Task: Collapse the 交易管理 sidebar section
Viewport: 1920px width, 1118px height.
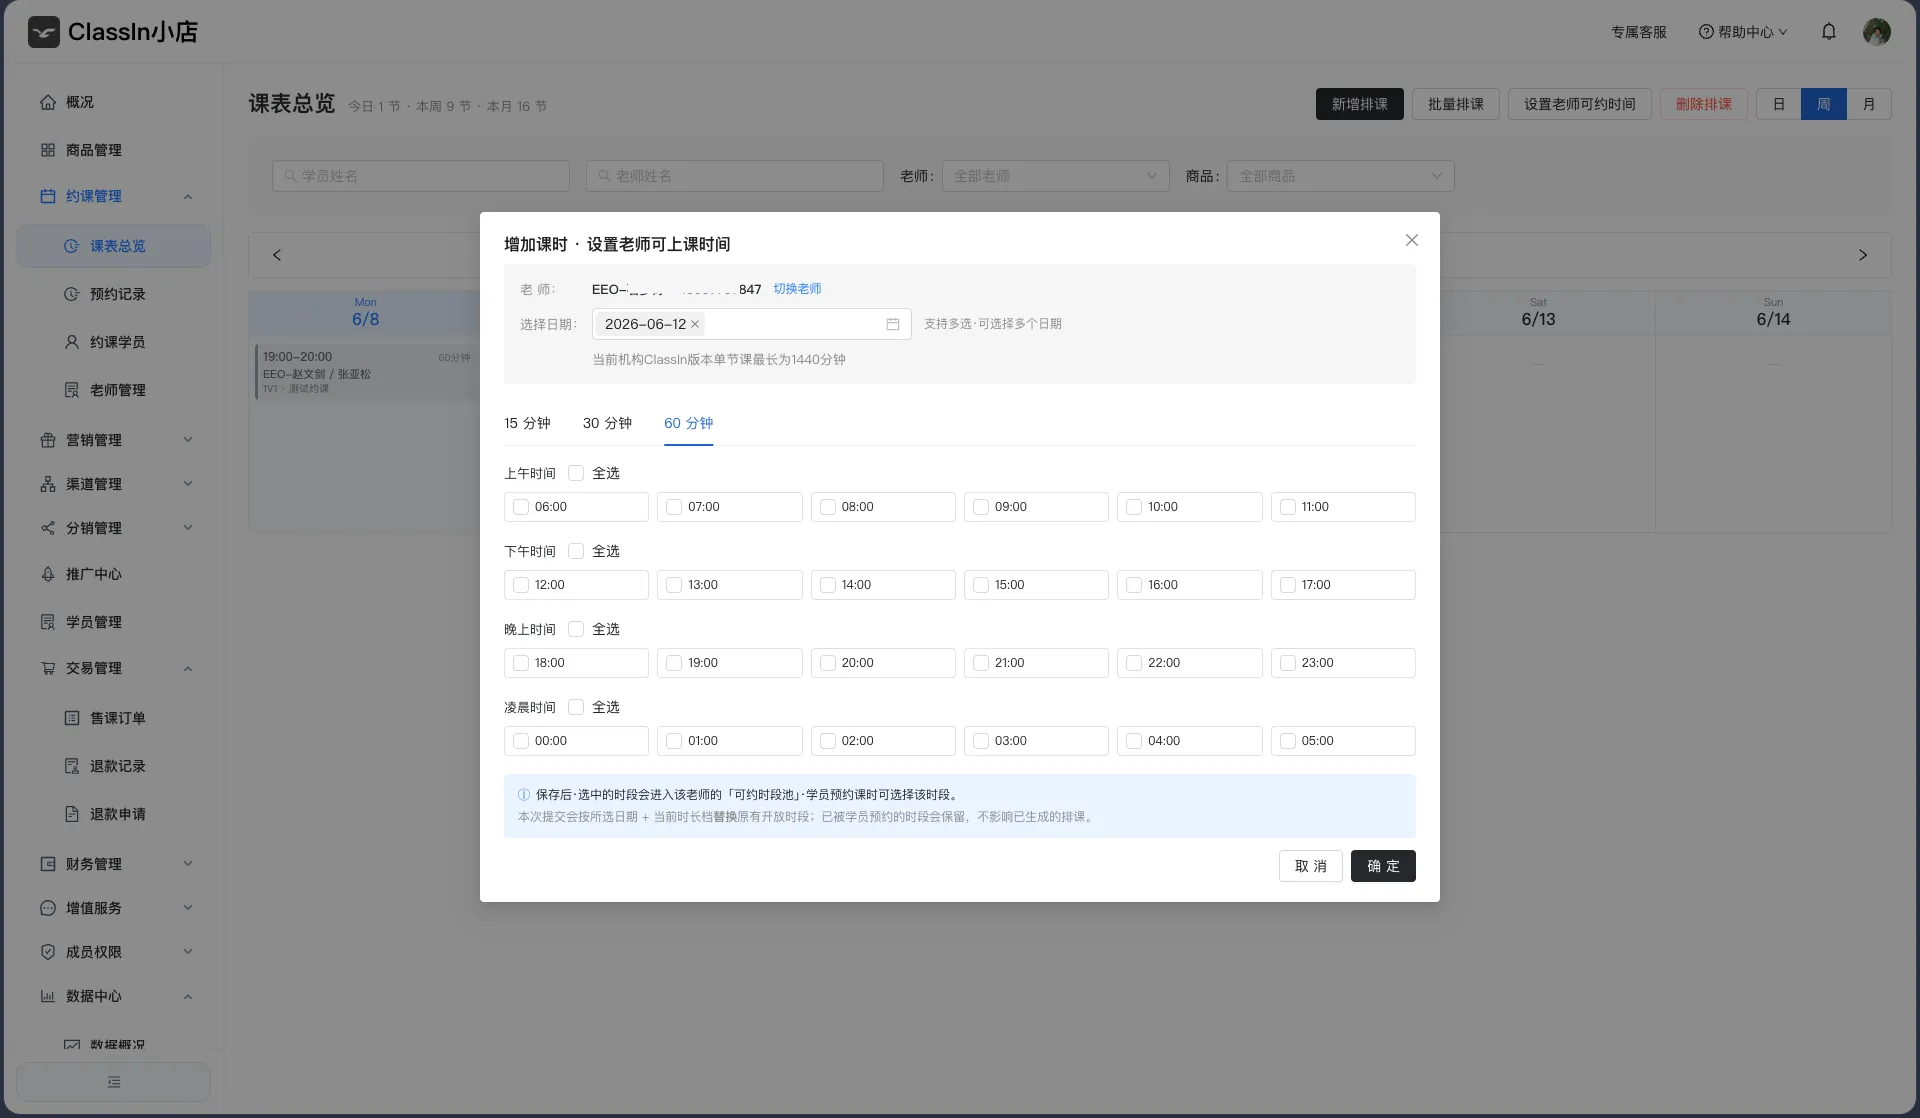Action: [188, 668]
